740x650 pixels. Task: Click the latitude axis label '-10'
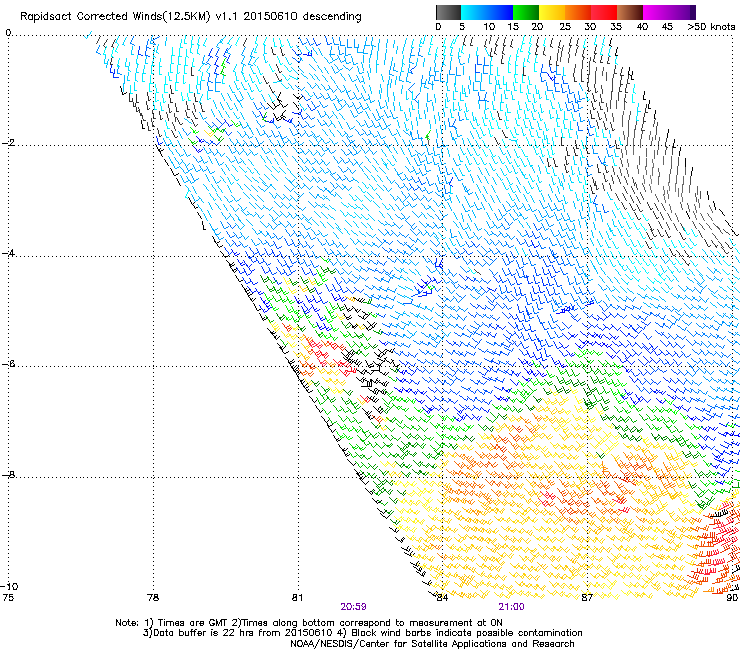click(x=10, y=586)
